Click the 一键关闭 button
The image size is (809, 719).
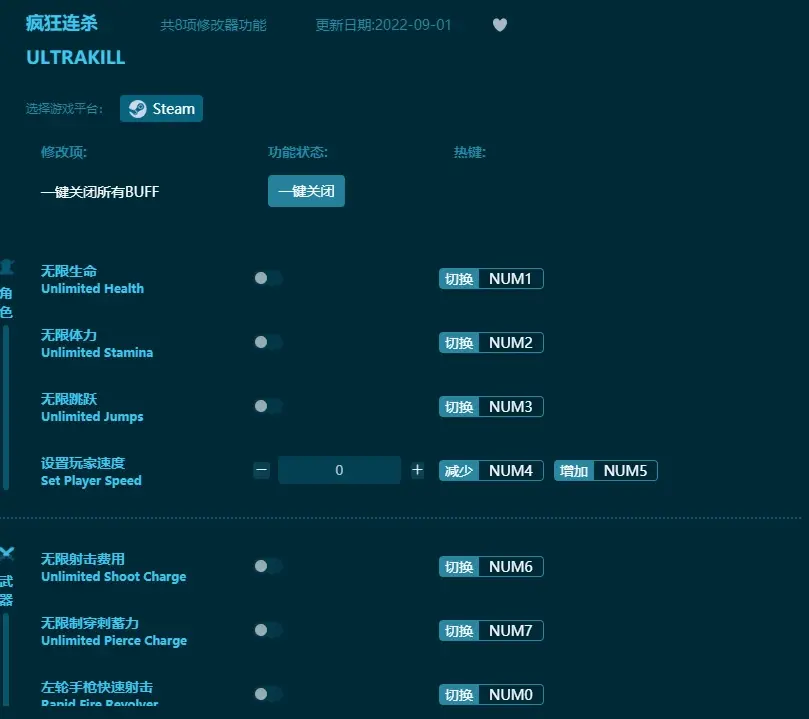306,191
